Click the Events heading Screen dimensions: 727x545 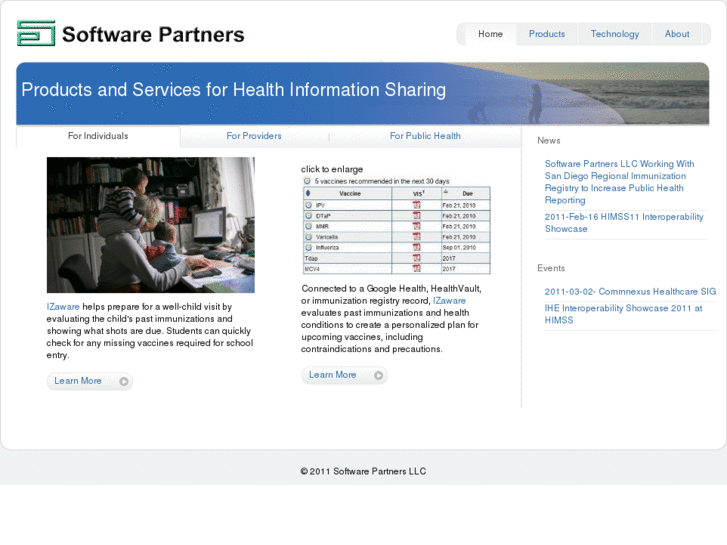(551, 268)
